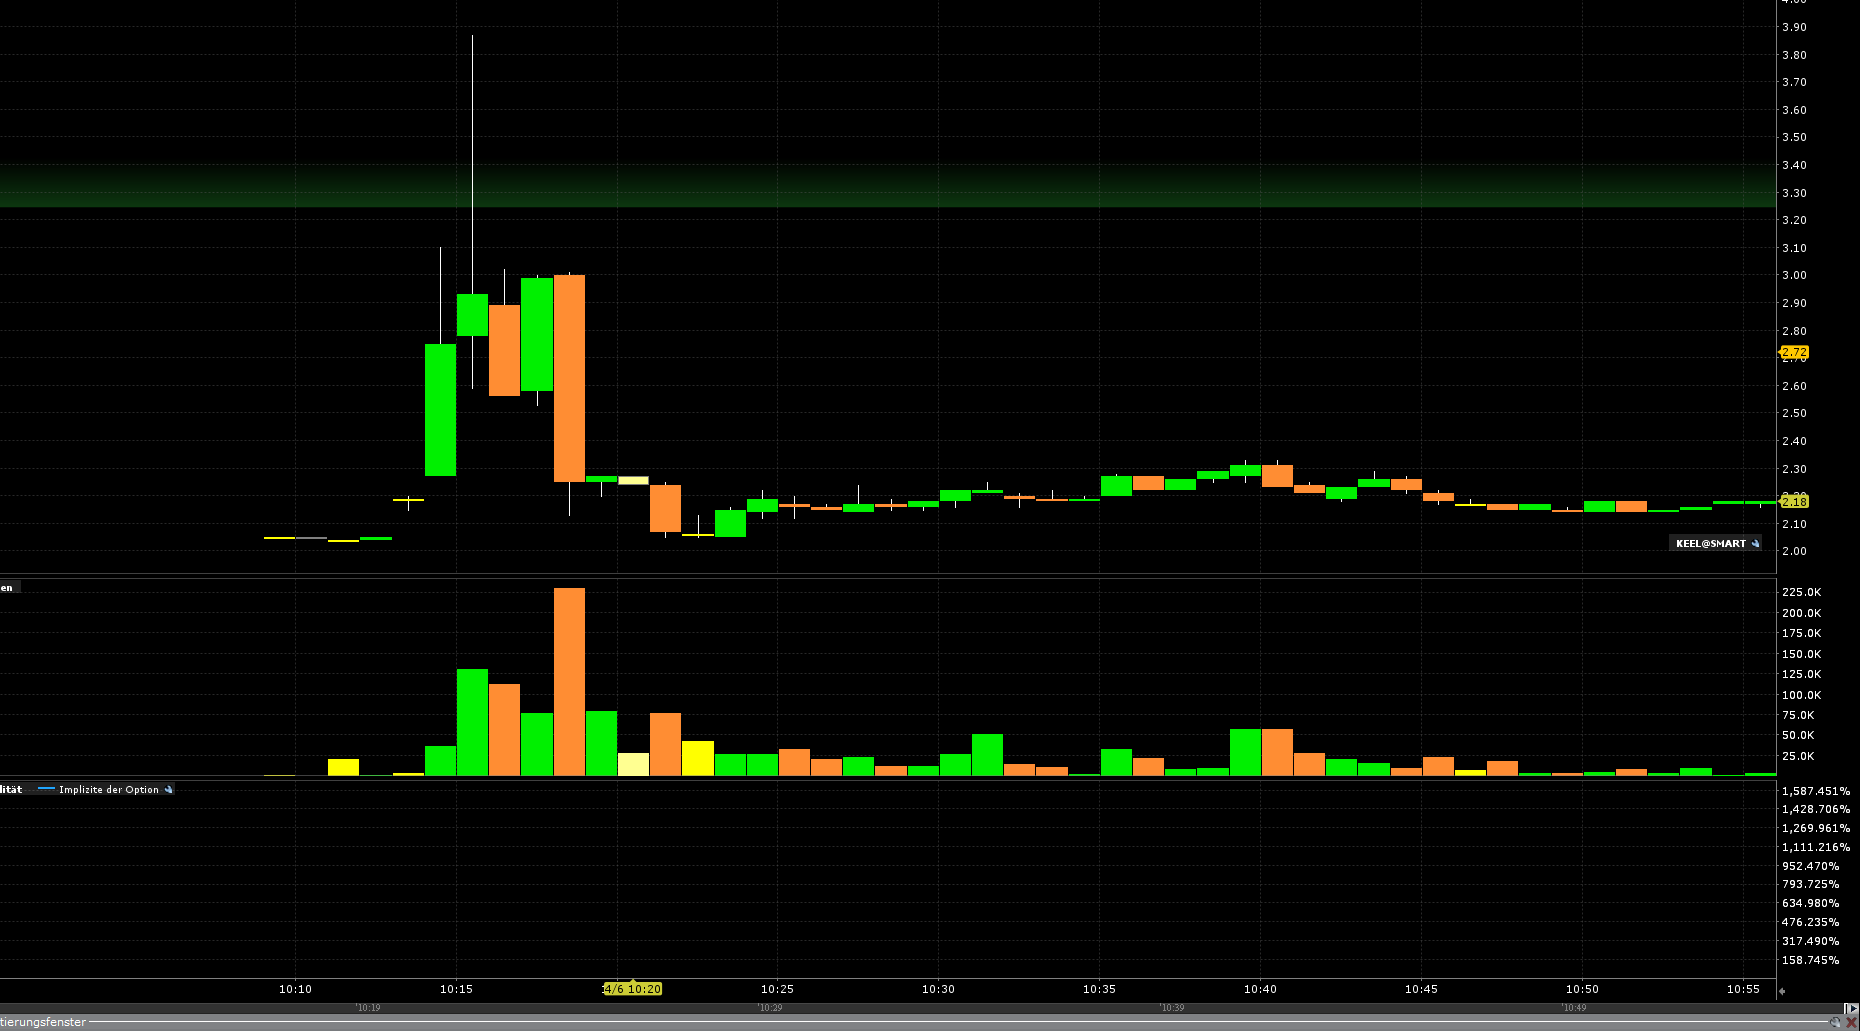Click the yellow 2.18 current price tag
Viewport: 1860px width, 1031px height.
[x=1794, y=501]
